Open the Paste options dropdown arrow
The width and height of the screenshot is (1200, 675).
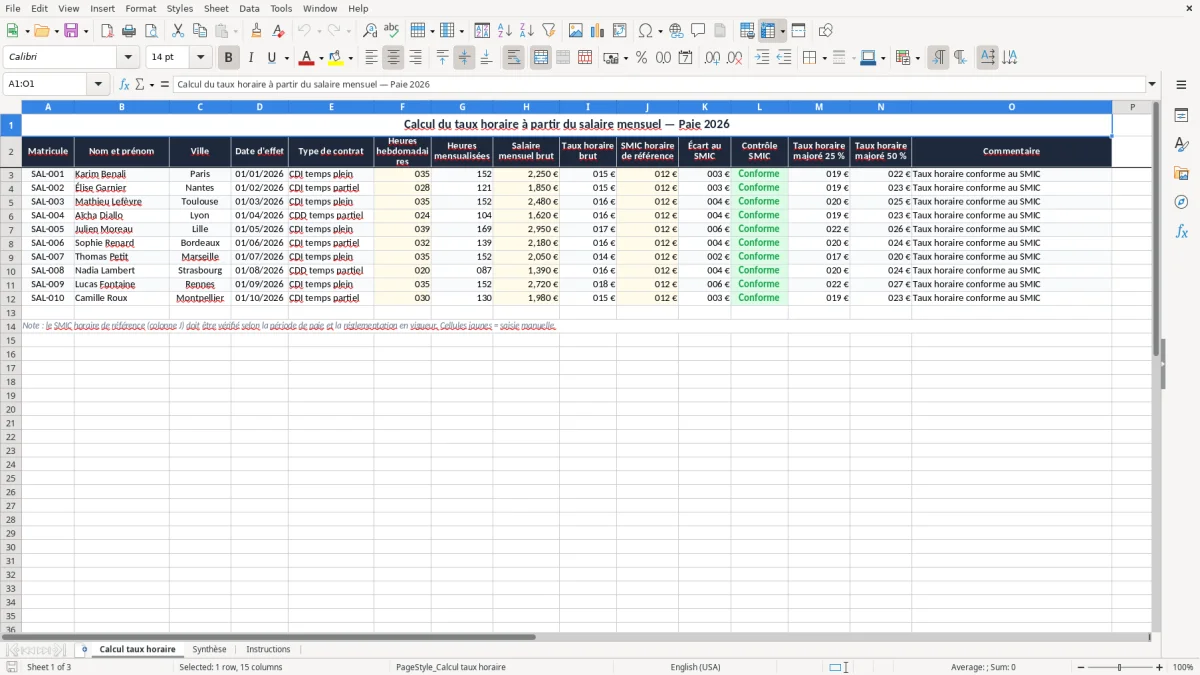(236, 31)
